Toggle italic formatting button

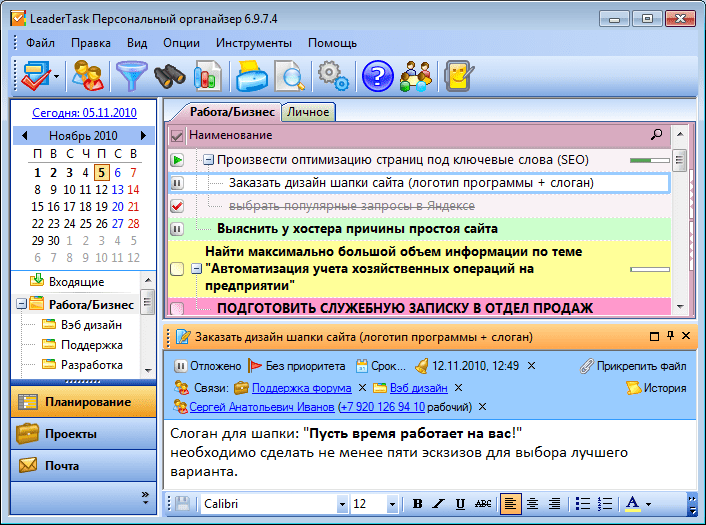click(439, 503)
